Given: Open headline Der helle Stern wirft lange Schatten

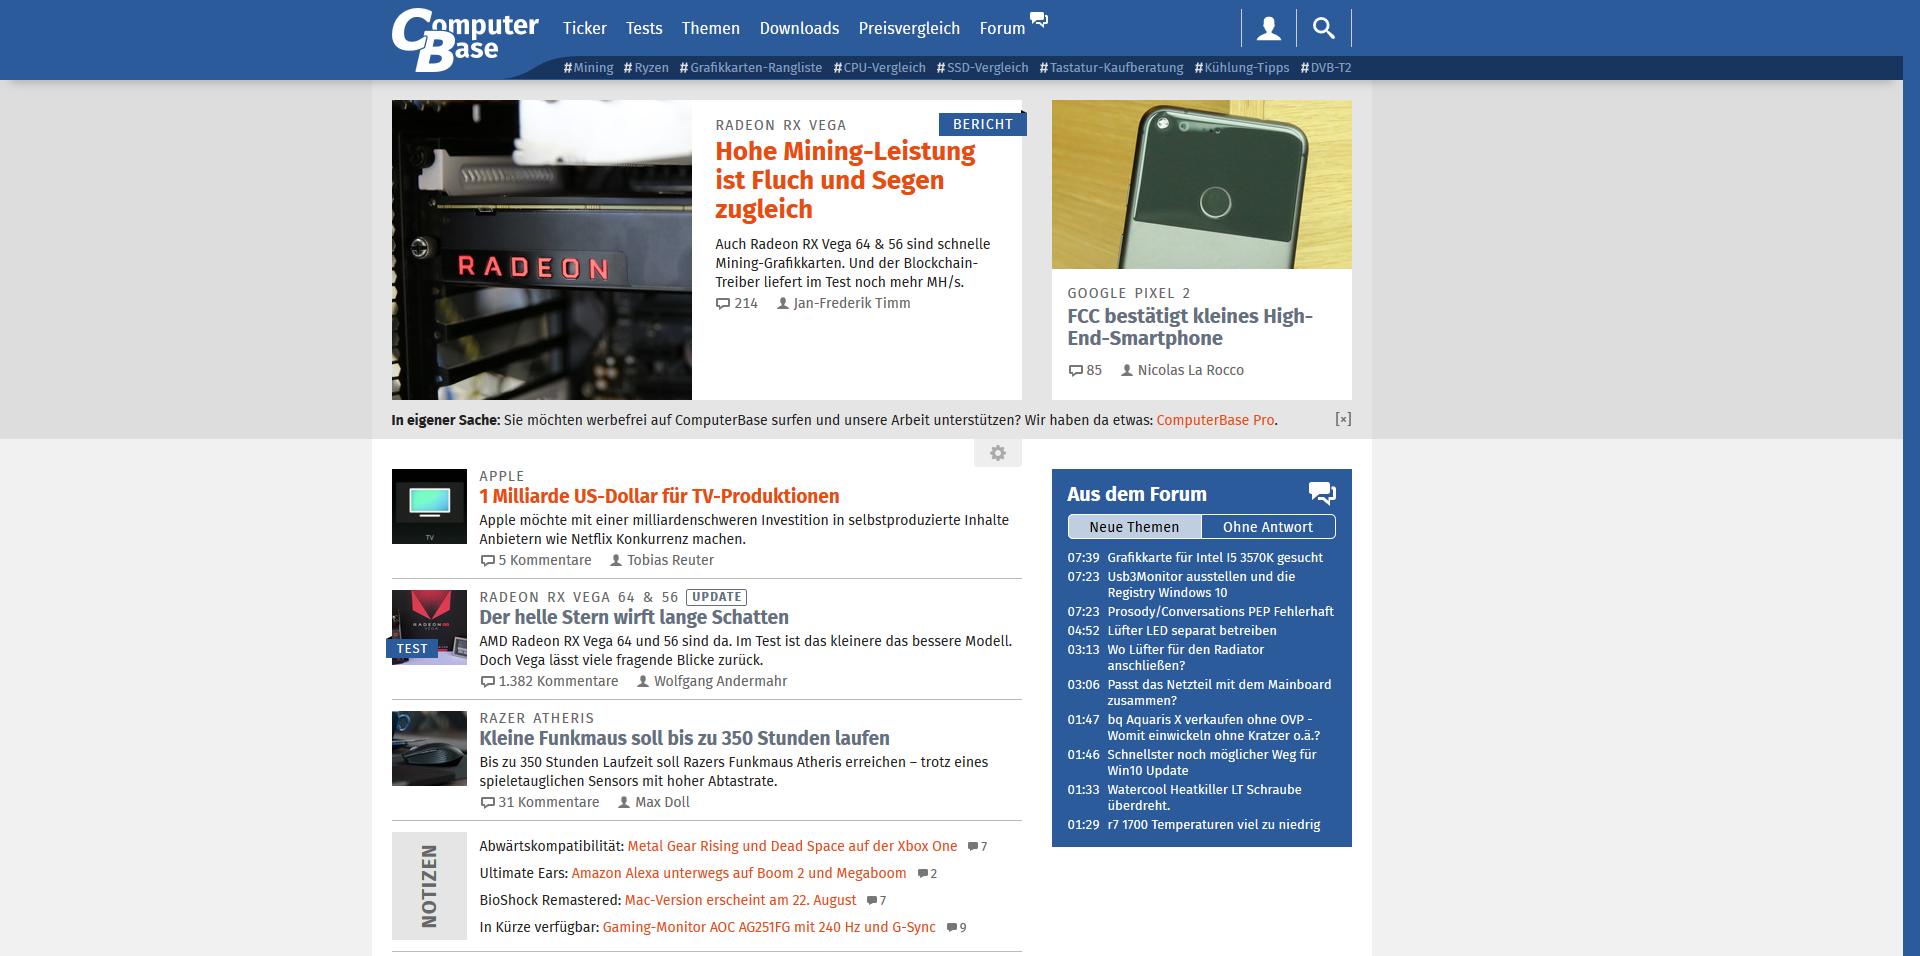Looking at the screenshot, I should 634,617.
